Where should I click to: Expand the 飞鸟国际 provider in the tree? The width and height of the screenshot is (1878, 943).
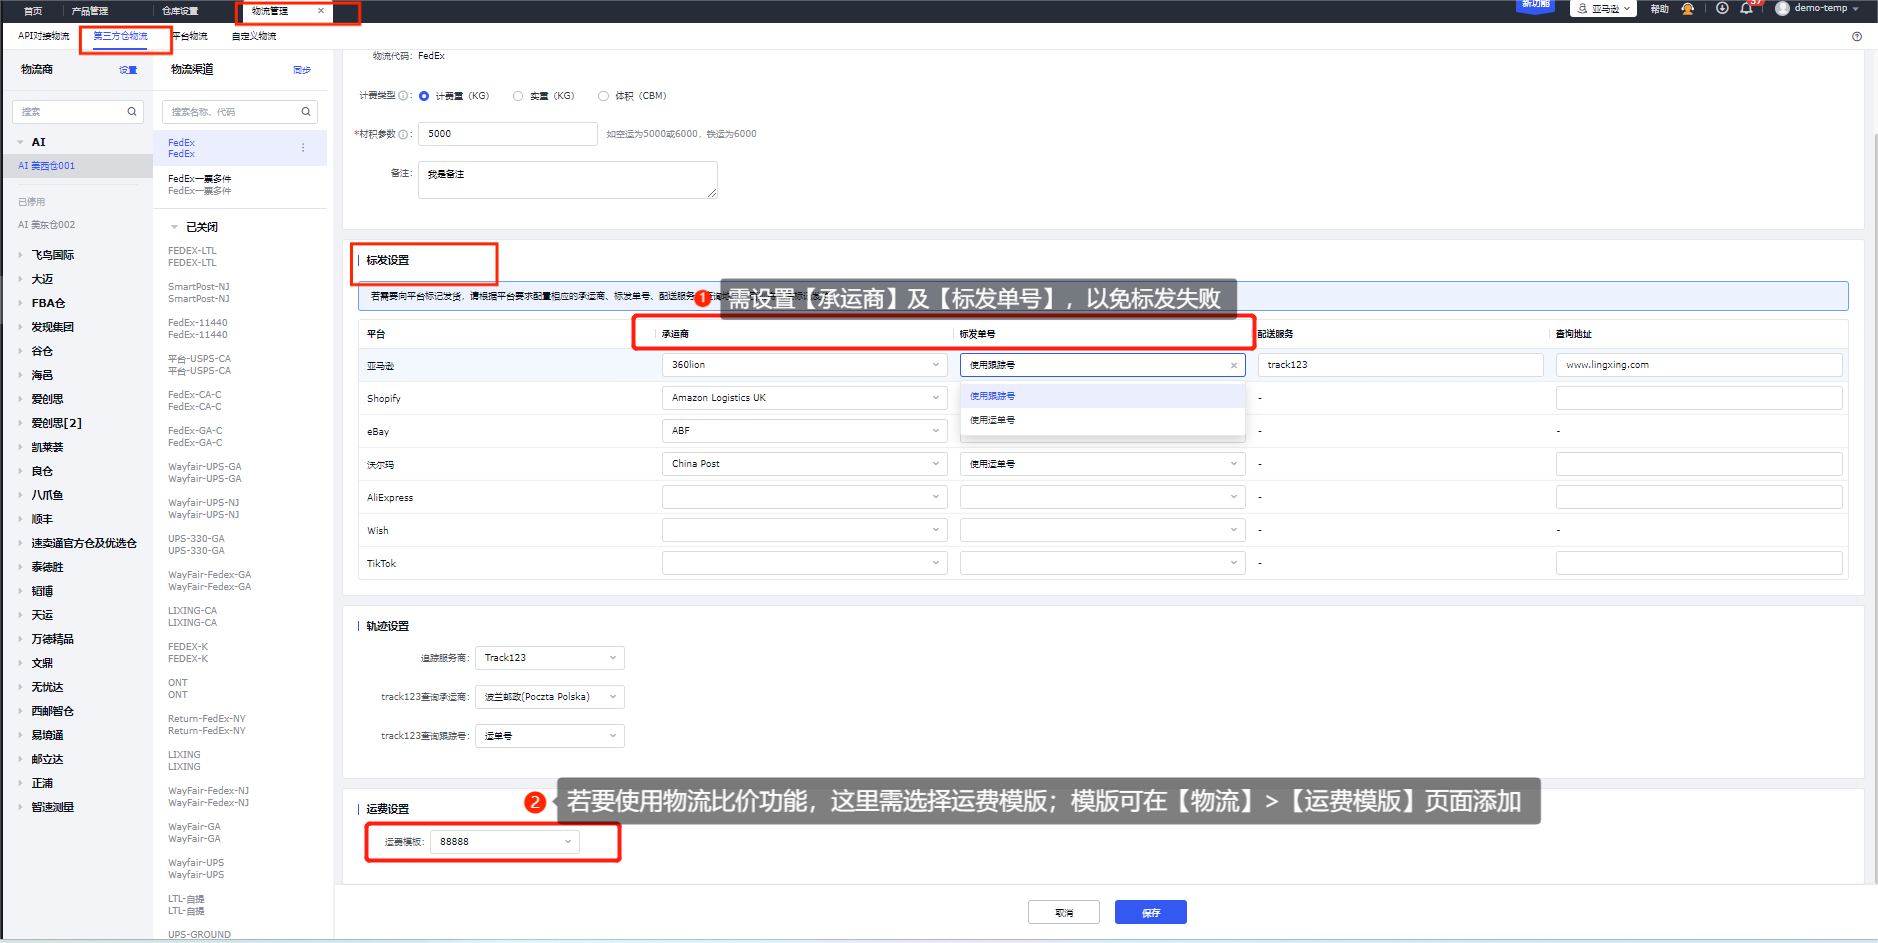pyautogui.click(x=20, y=255)
